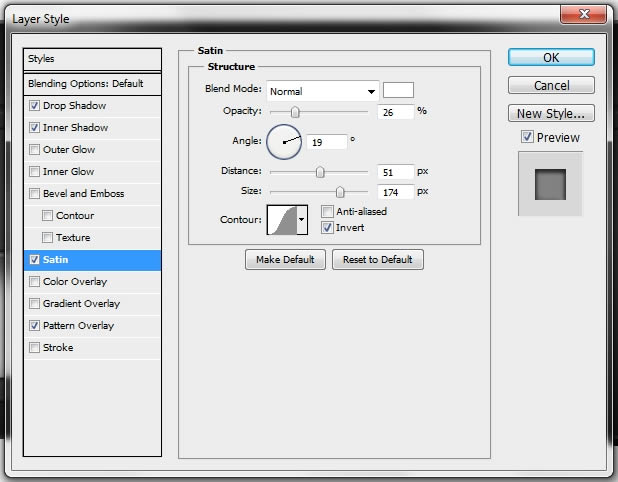Open the Blend Mode dropdown
Viewport: 618px width, 482px height.
[x=322, y=91]
